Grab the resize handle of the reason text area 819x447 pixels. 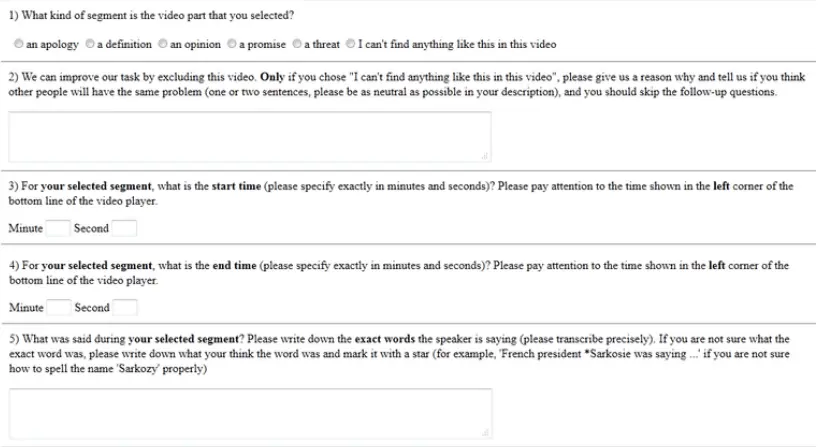[x=485, y=156]
